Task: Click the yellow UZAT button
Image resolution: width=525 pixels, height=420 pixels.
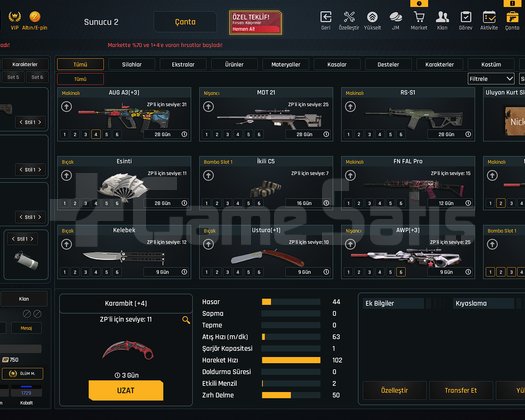Action: click(126, 391)
